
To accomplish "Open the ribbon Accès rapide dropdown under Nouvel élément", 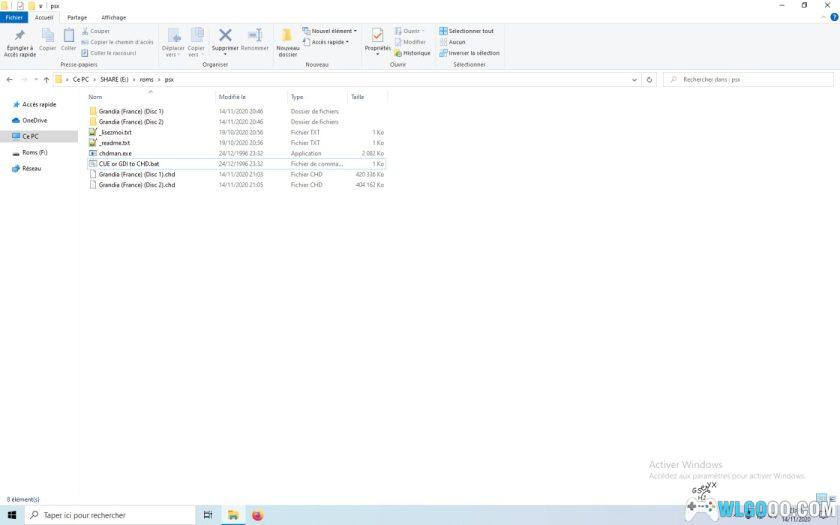I will coord(330,42).
